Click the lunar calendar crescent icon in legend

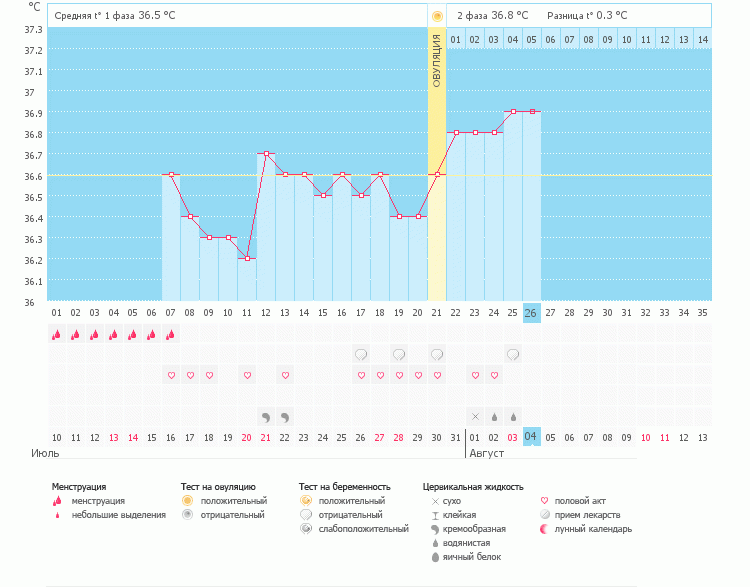tap(544, 529)
